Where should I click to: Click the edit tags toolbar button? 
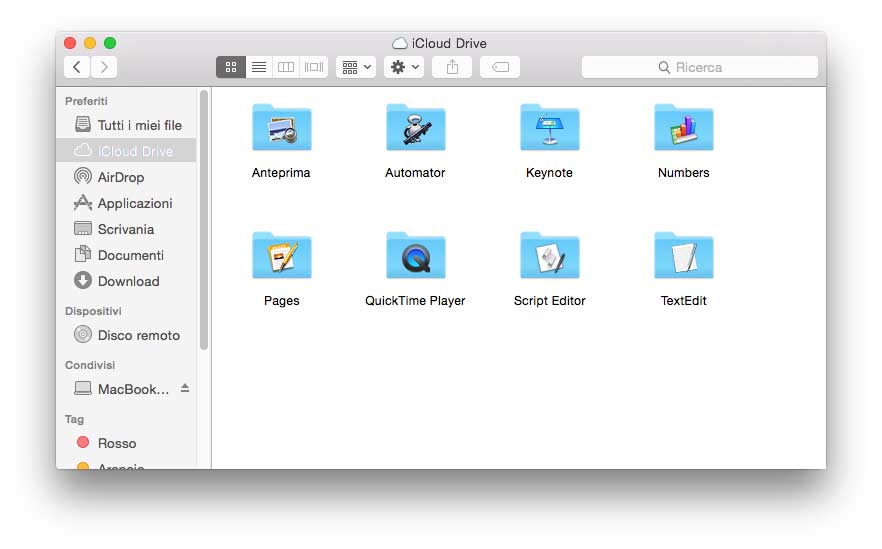[500, 67]
